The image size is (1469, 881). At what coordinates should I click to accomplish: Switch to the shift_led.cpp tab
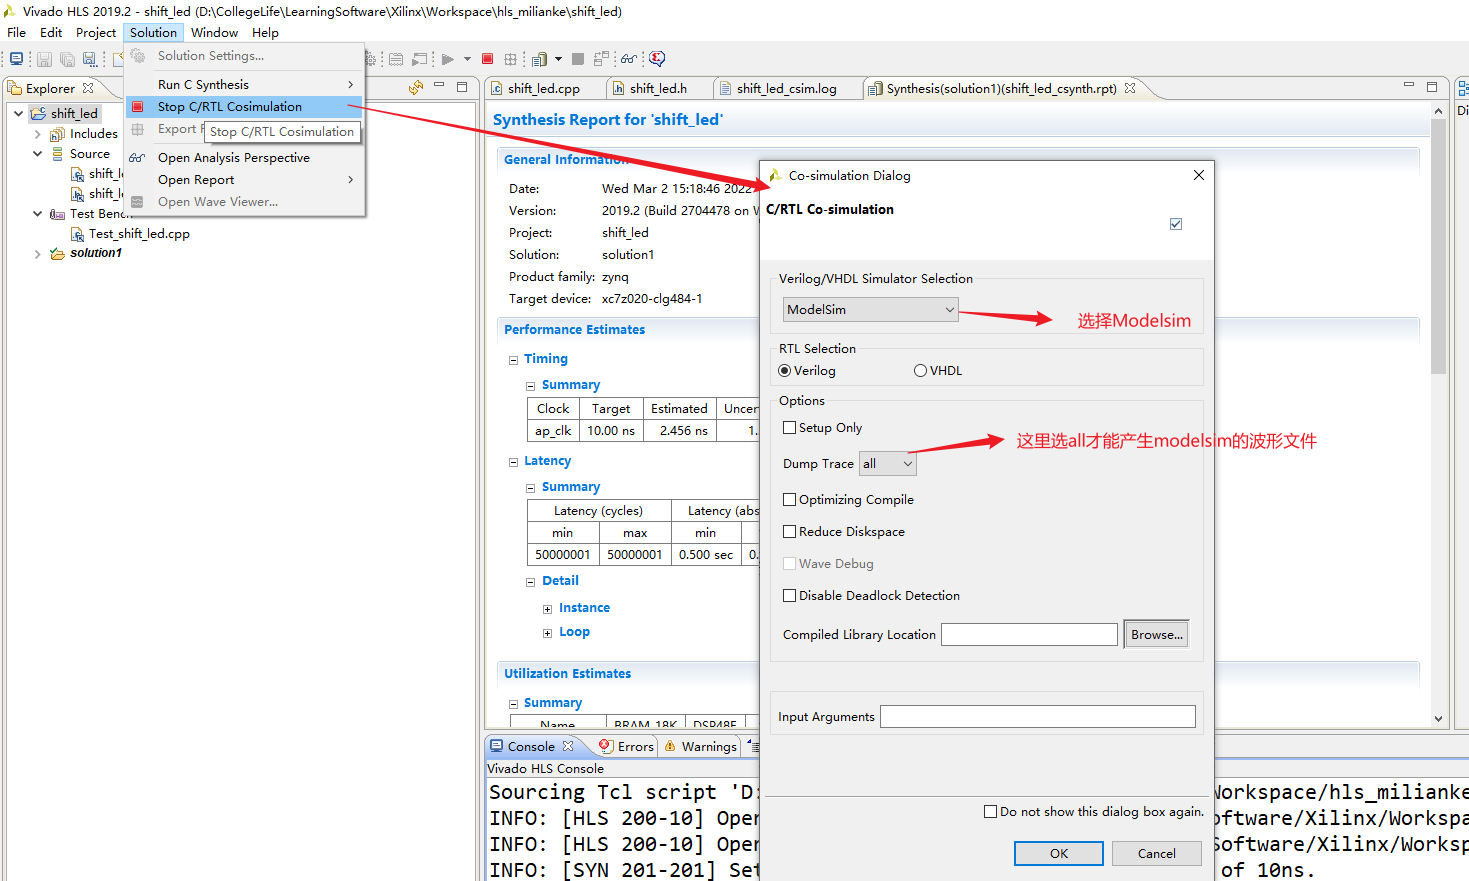(543, 88)
